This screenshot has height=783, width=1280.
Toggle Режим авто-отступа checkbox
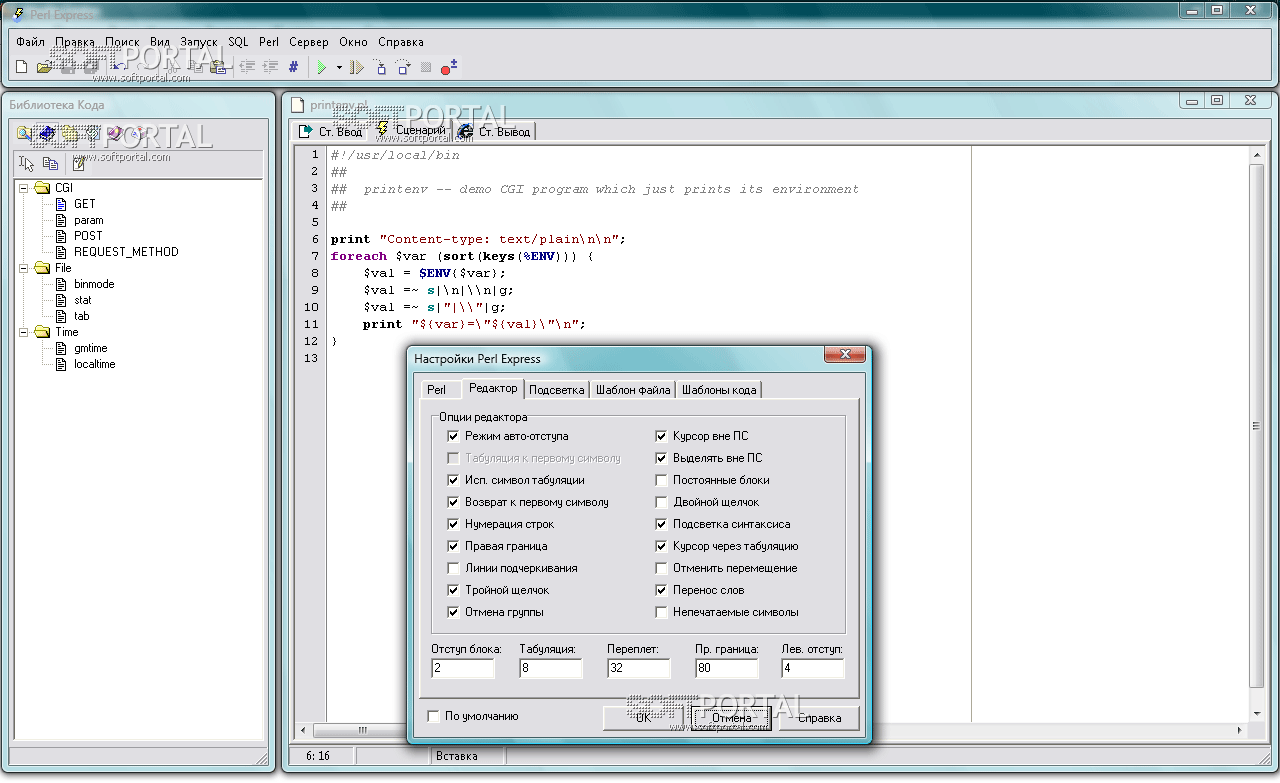coord(453,436)
